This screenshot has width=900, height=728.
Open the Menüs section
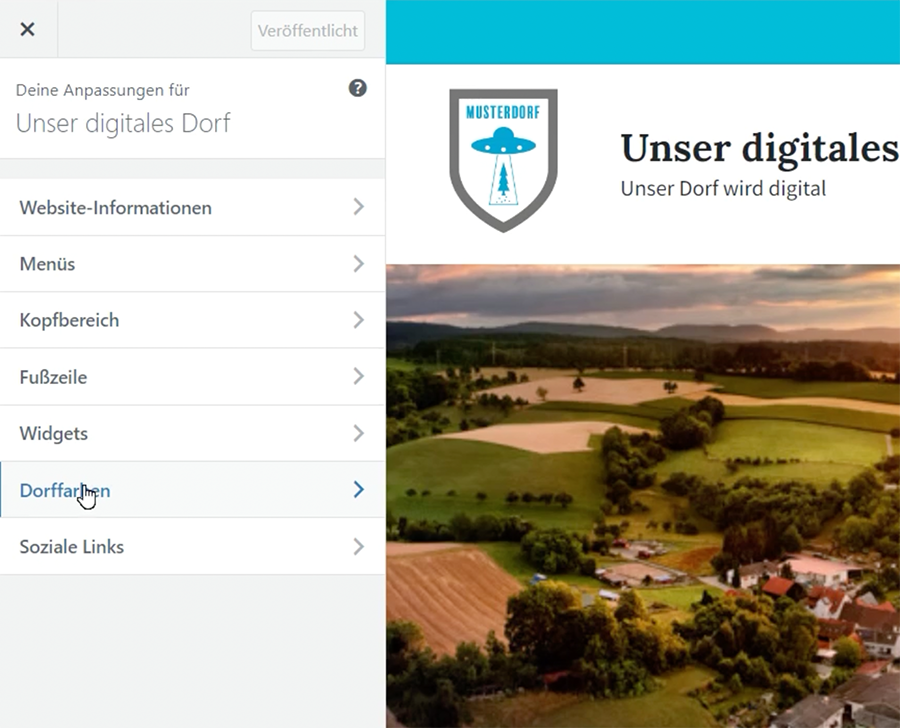coord(47,264)
